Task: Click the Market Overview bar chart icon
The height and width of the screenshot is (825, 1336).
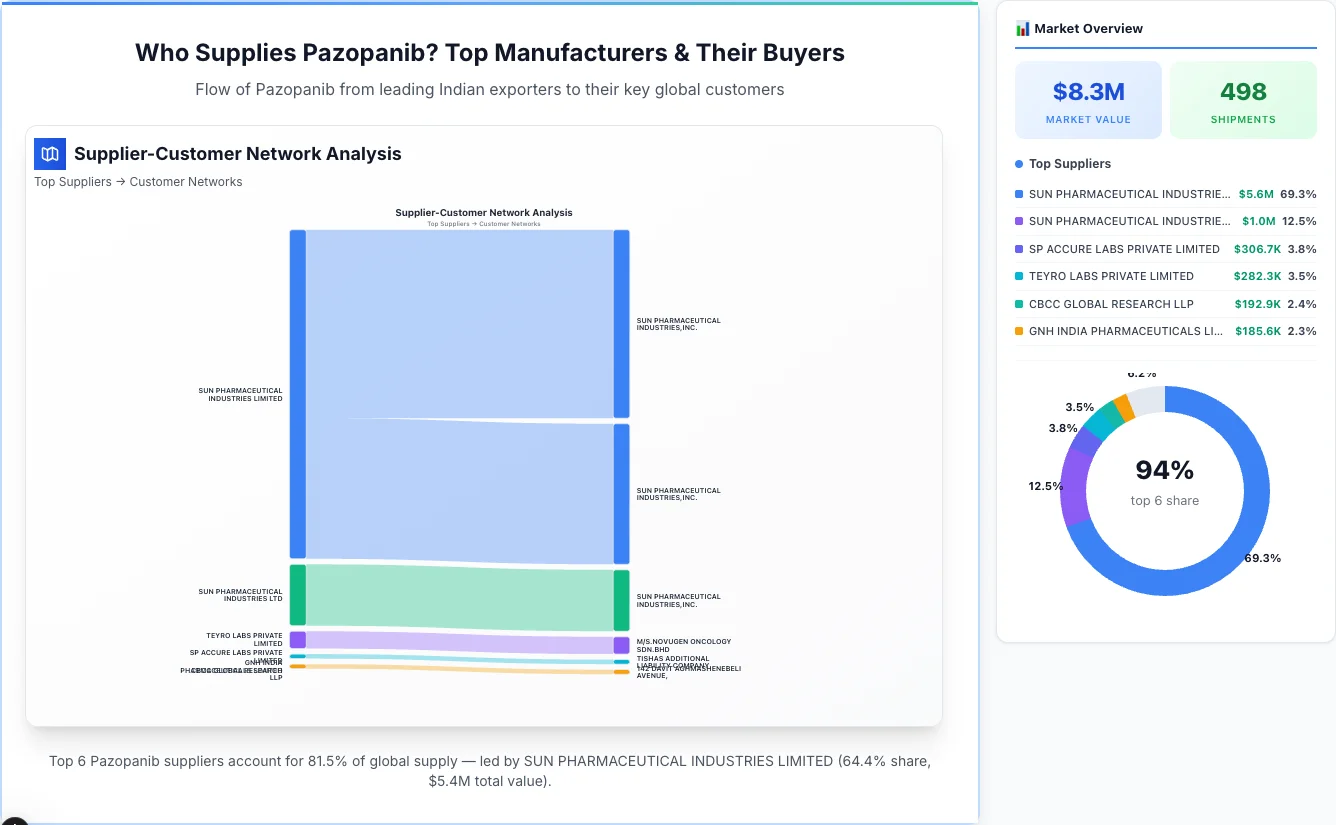Action: (1022, 28)
